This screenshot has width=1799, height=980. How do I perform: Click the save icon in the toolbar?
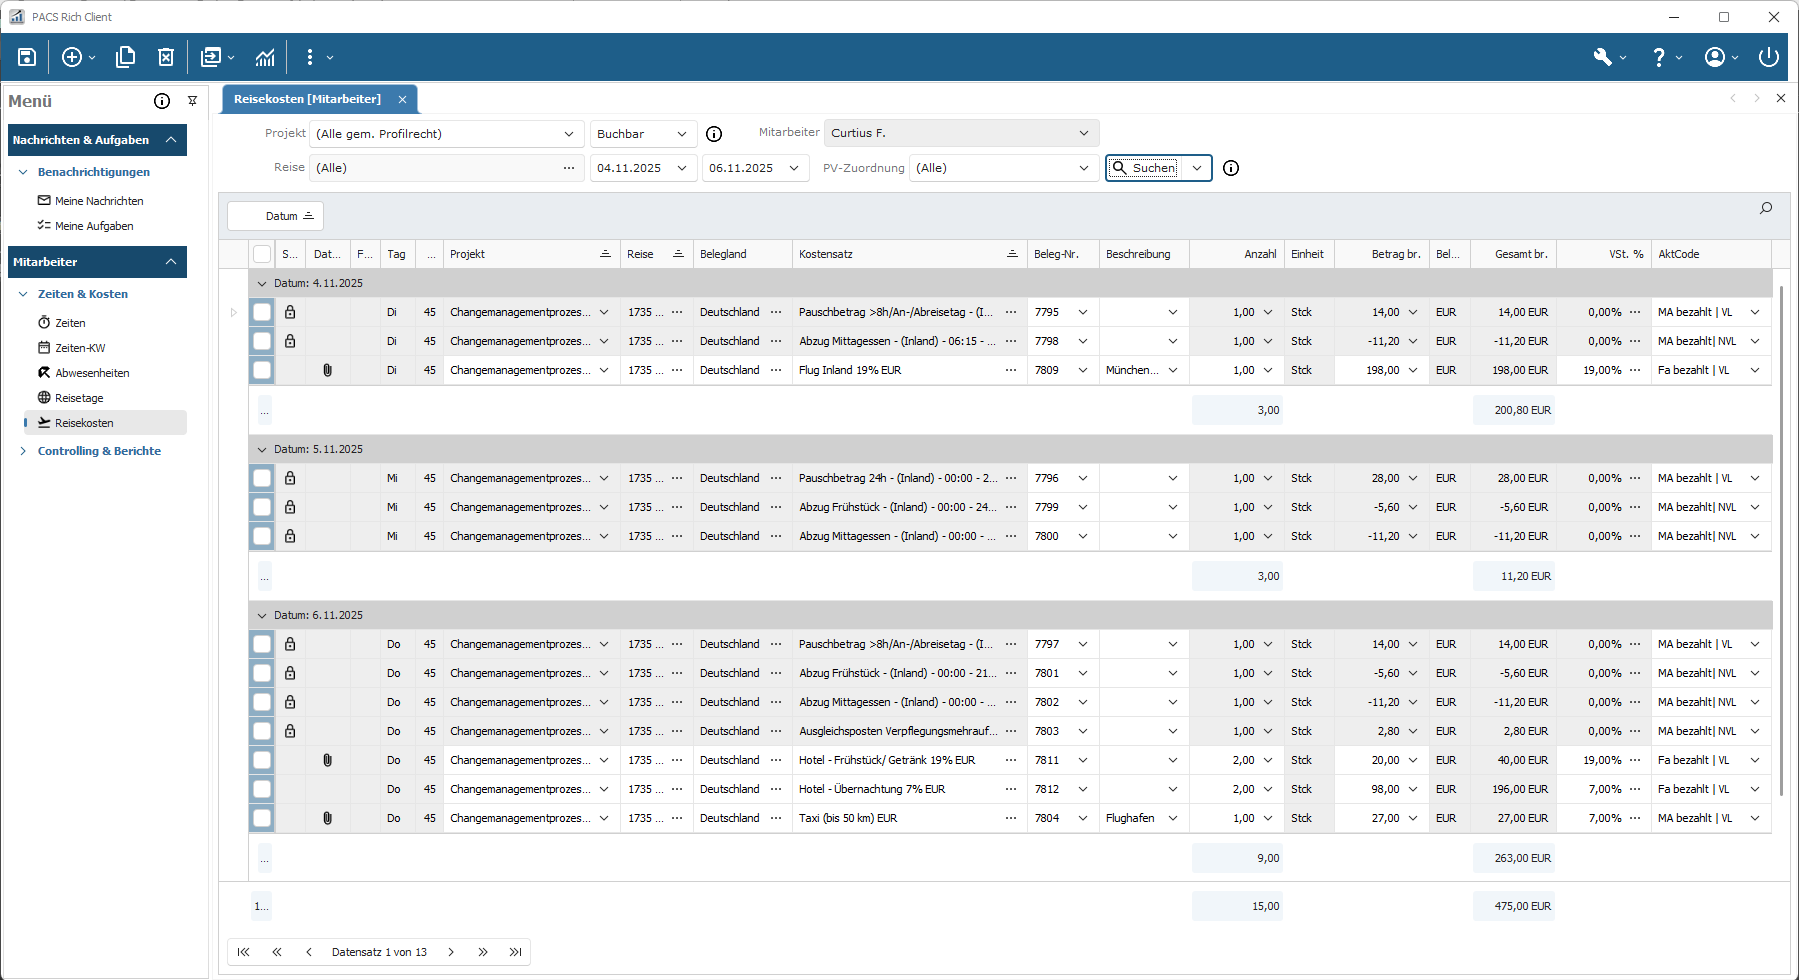(x=27, y=57)
